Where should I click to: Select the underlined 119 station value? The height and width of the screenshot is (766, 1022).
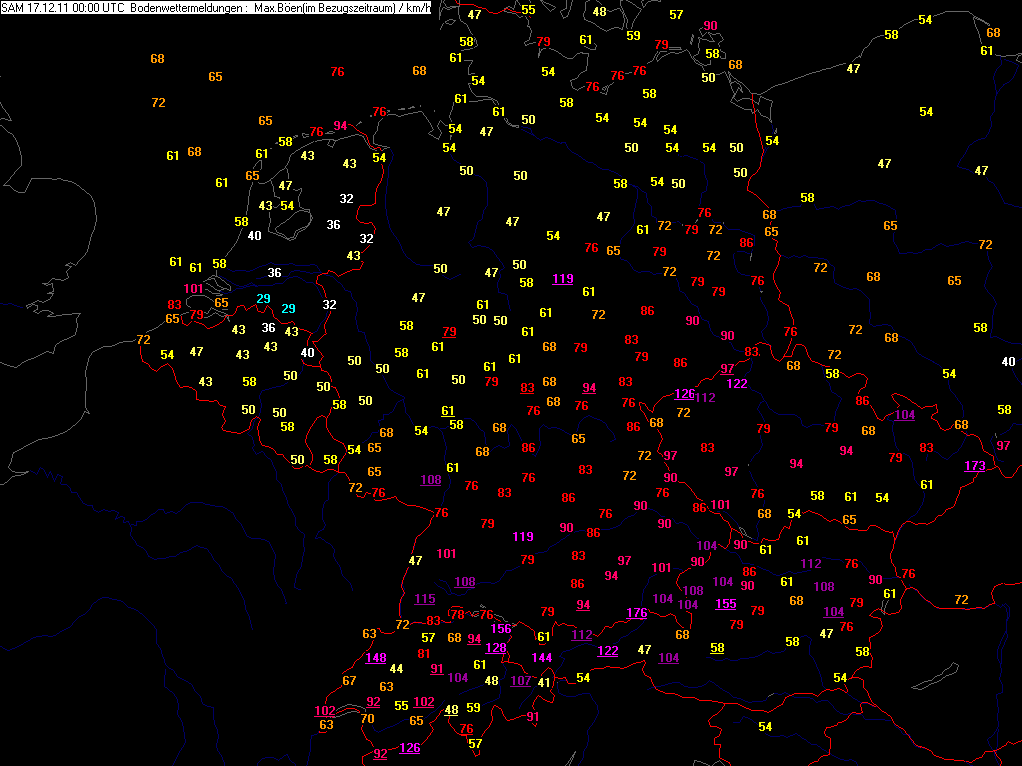(562, 279)
